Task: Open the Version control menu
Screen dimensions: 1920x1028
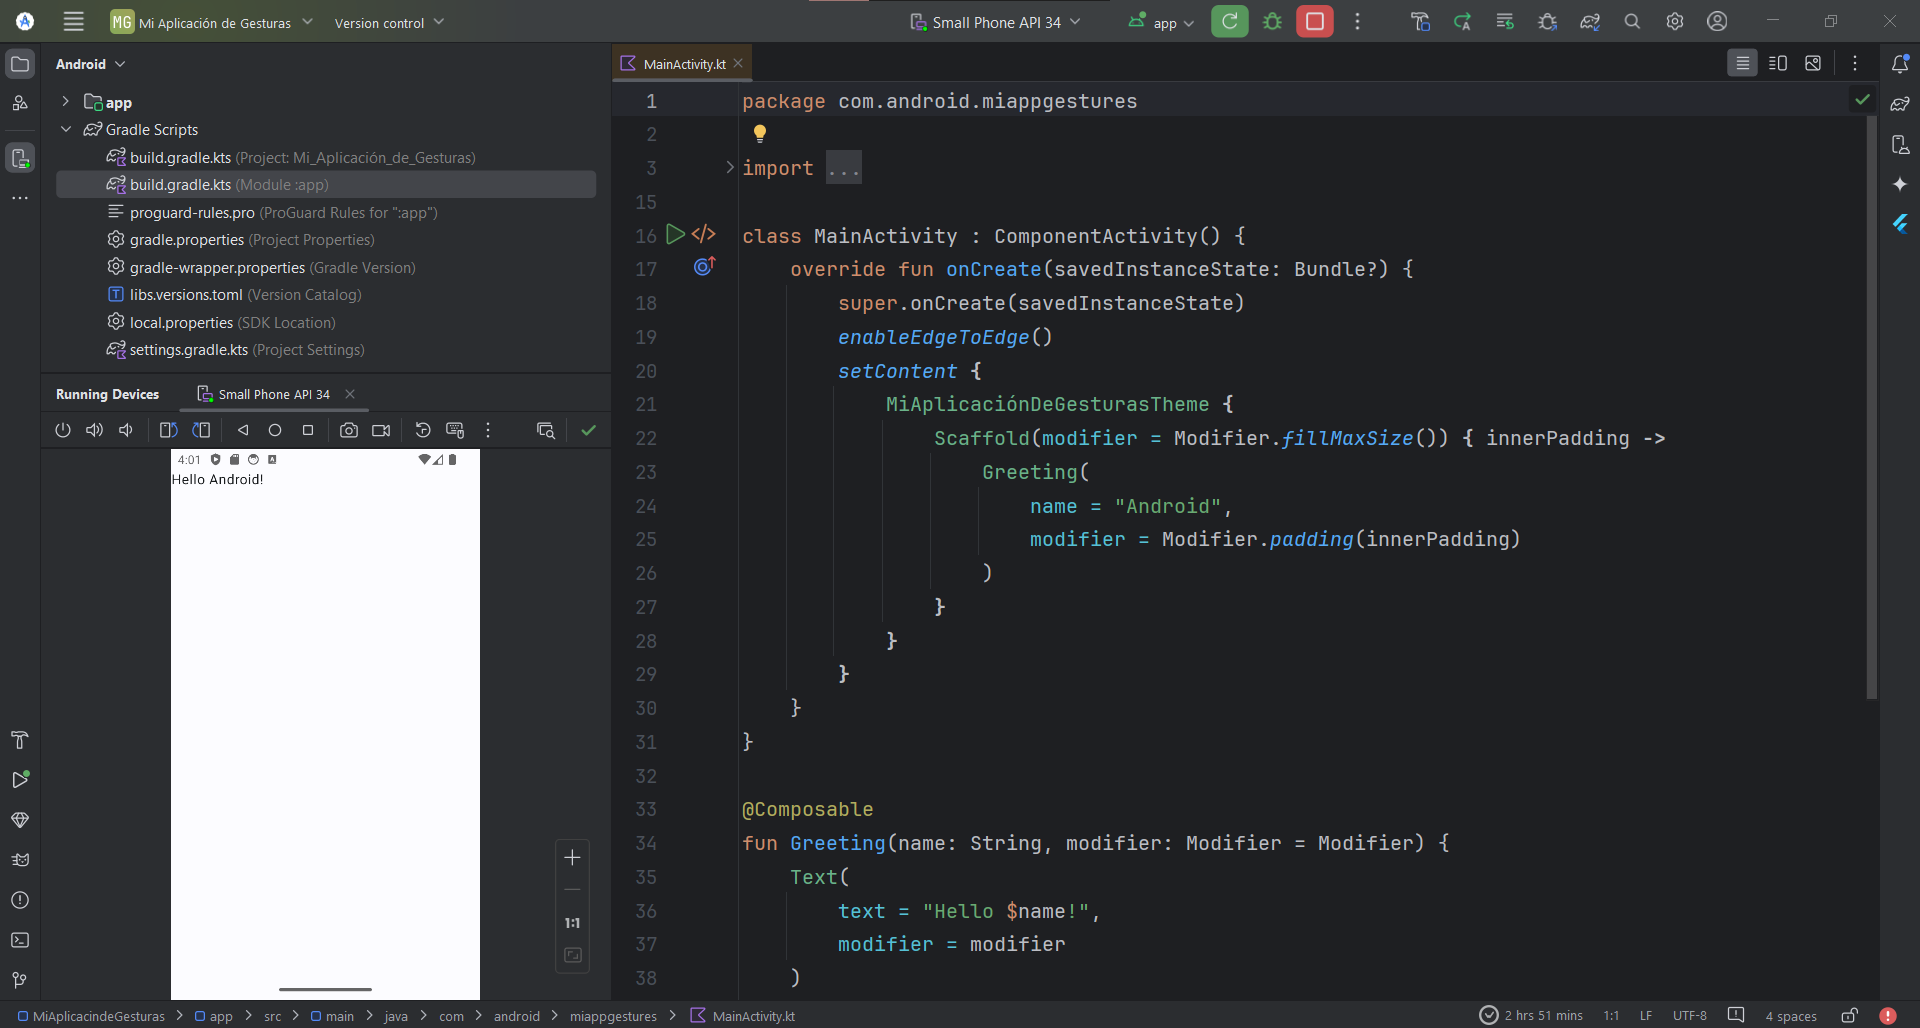Action: tap(389, 22)
